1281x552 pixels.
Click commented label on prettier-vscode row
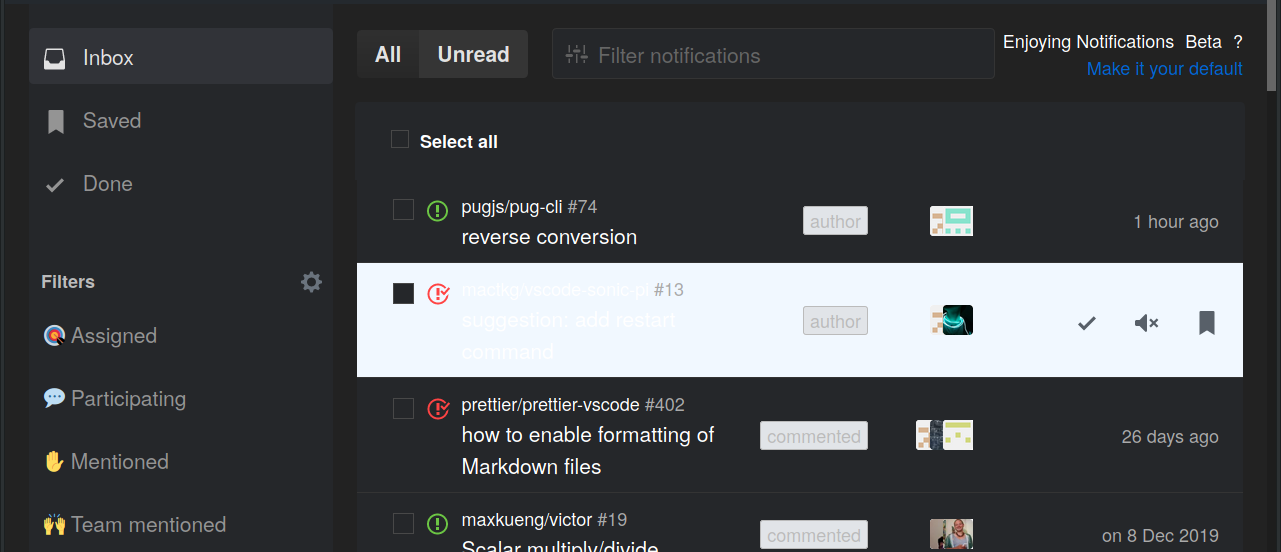pos(814,436)
